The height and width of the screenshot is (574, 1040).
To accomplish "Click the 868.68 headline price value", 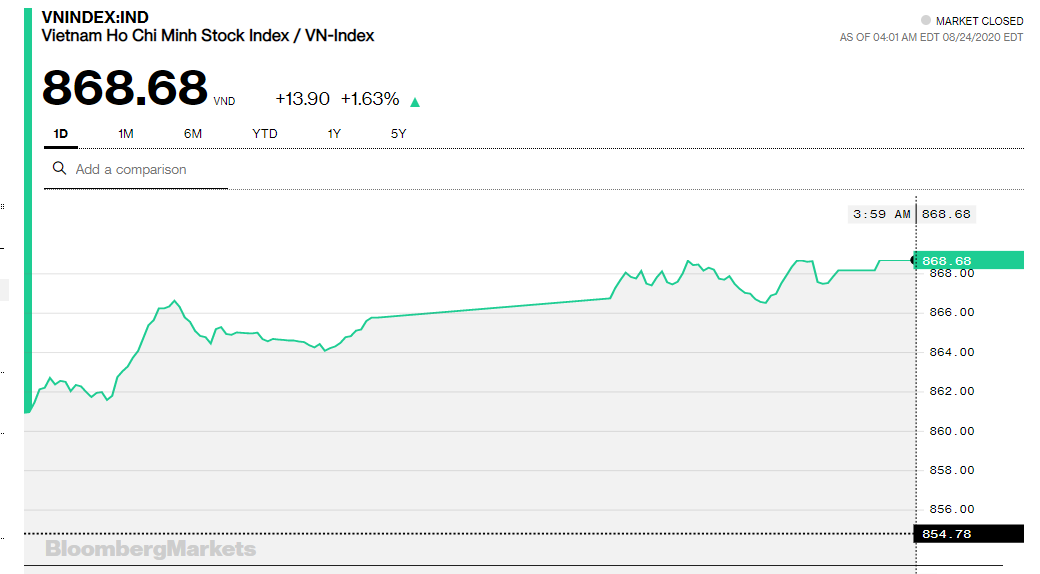I will (x=125, y=88).
